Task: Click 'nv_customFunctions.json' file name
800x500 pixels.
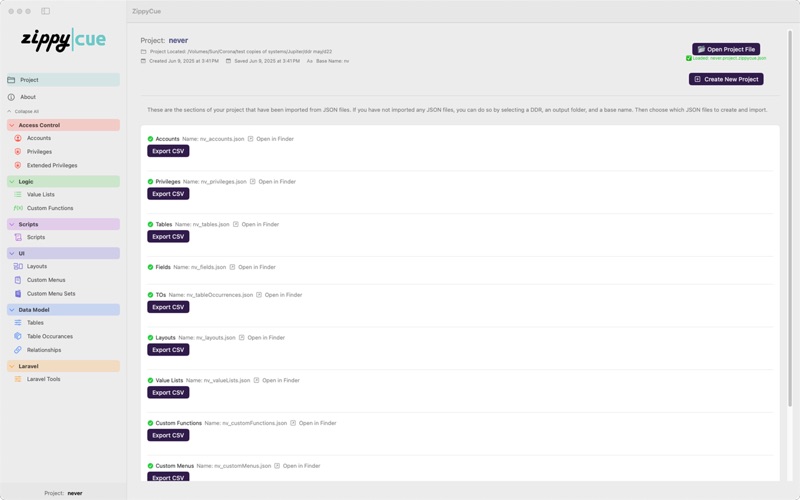Action: click(255, 423)
